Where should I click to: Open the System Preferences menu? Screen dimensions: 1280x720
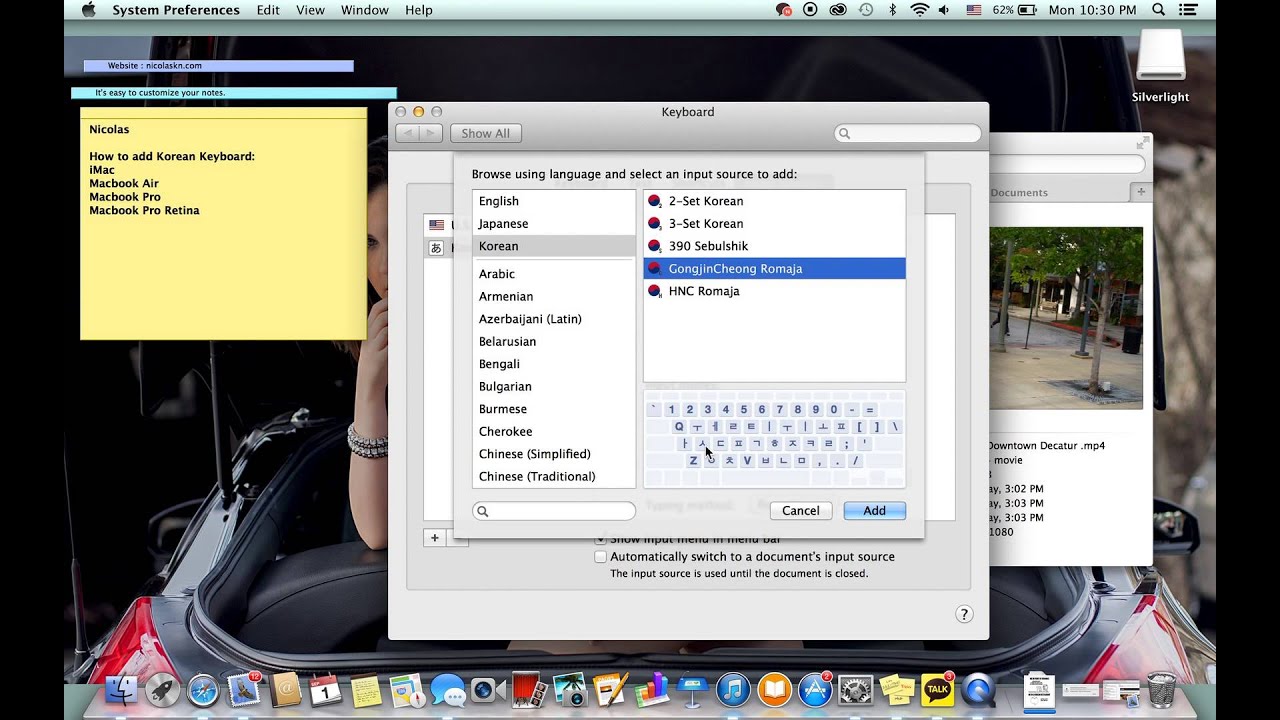click(176, 10)
